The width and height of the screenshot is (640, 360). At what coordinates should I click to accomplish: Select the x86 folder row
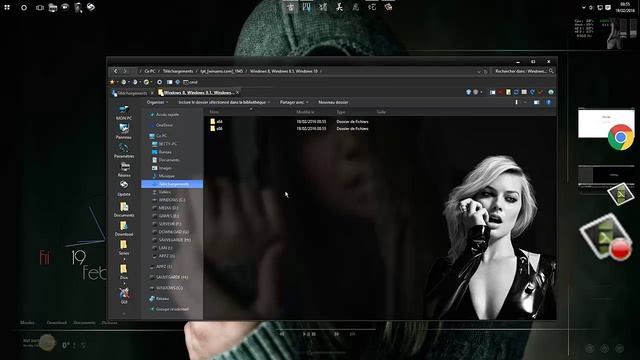(x=290, y=129)
